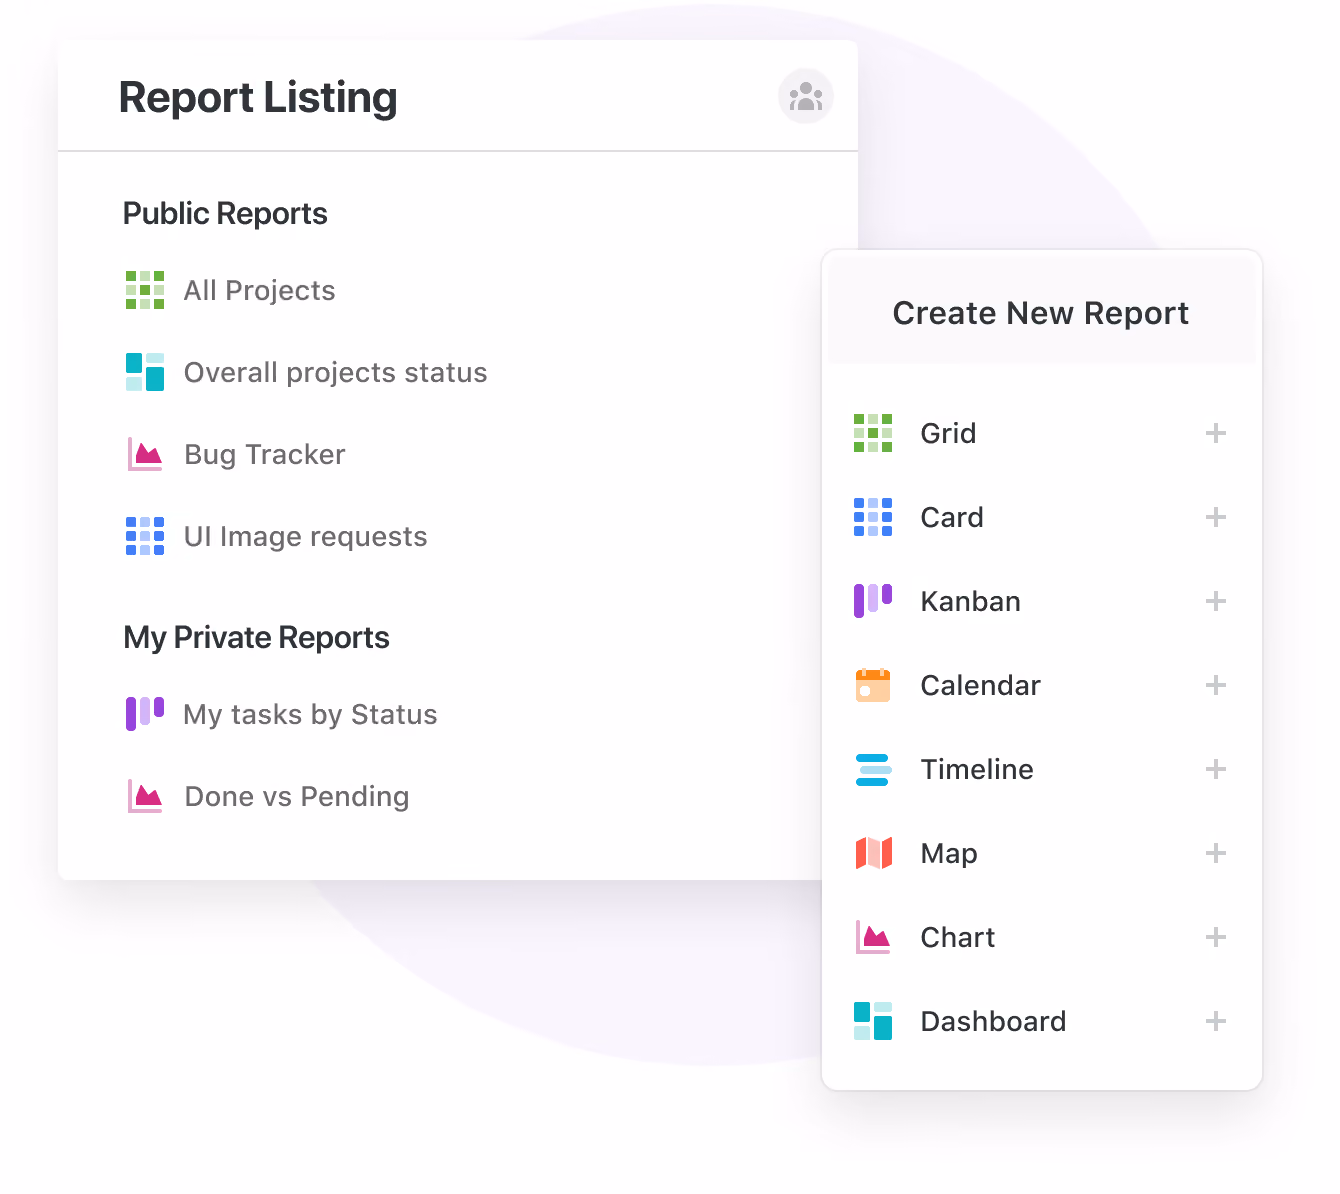Click the Map report type icon

click(x=873, y=853)
